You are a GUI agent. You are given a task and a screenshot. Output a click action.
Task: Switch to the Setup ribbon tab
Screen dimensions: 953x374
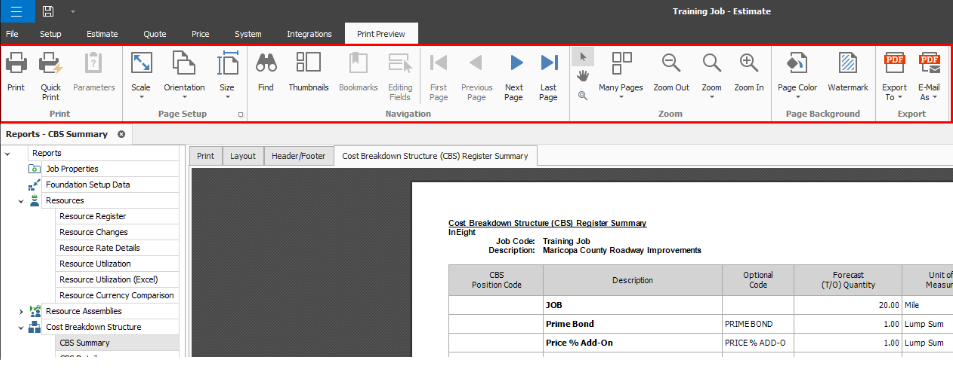[50, 34]
